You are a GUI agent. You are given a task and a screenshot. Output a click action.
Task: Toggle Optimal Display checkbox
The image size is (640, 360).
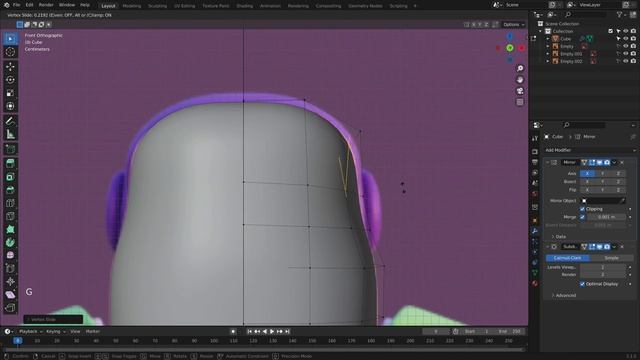582,284
